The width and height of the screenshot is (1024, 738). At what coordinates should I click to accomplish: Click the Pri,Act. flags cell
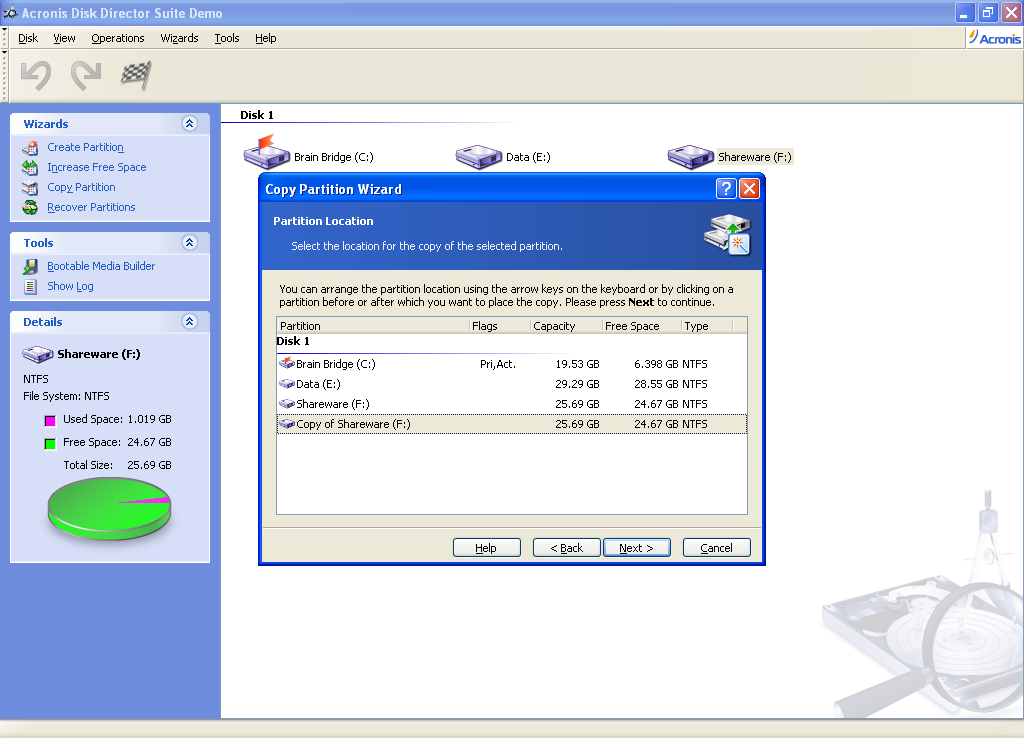click(x=498, y=364)
